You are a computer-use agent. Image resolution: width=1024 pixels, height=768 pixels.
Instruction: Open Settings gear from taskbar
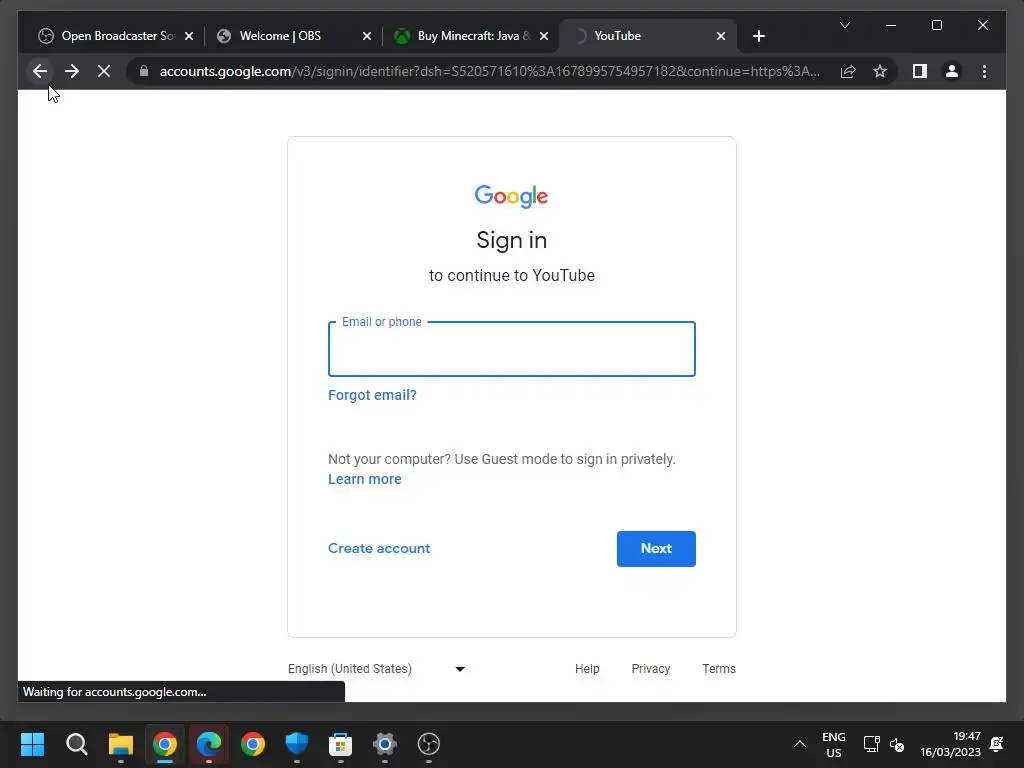(x=385, y=744)
